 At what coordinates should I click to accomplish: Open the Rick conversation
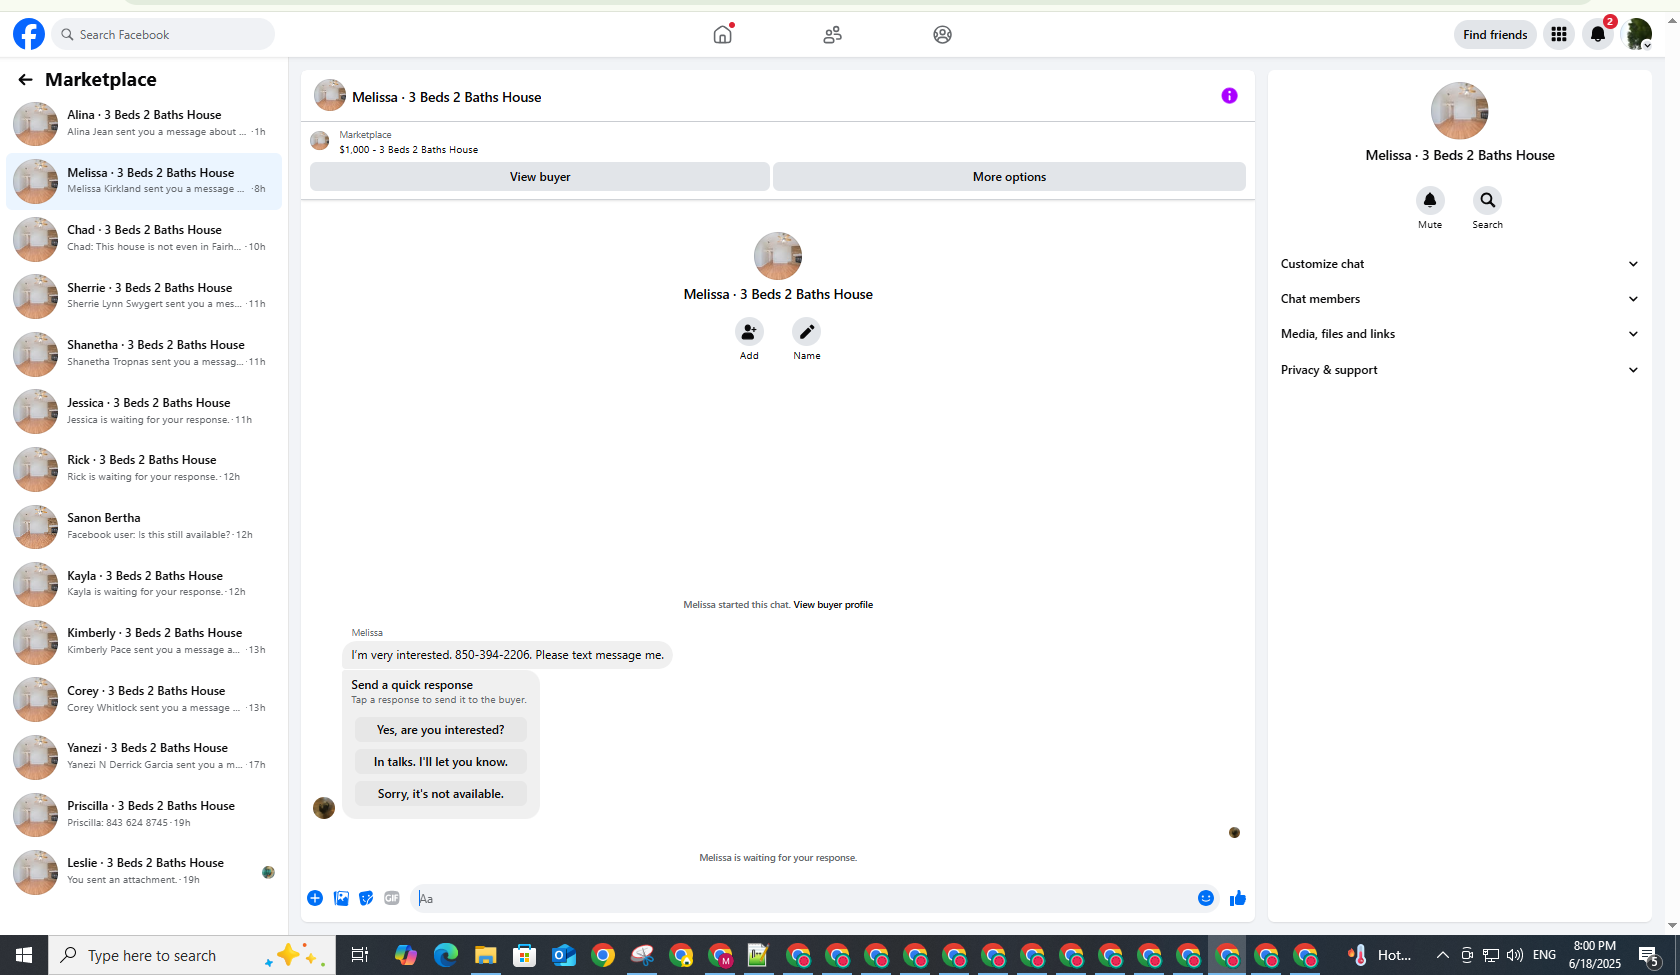144,468
